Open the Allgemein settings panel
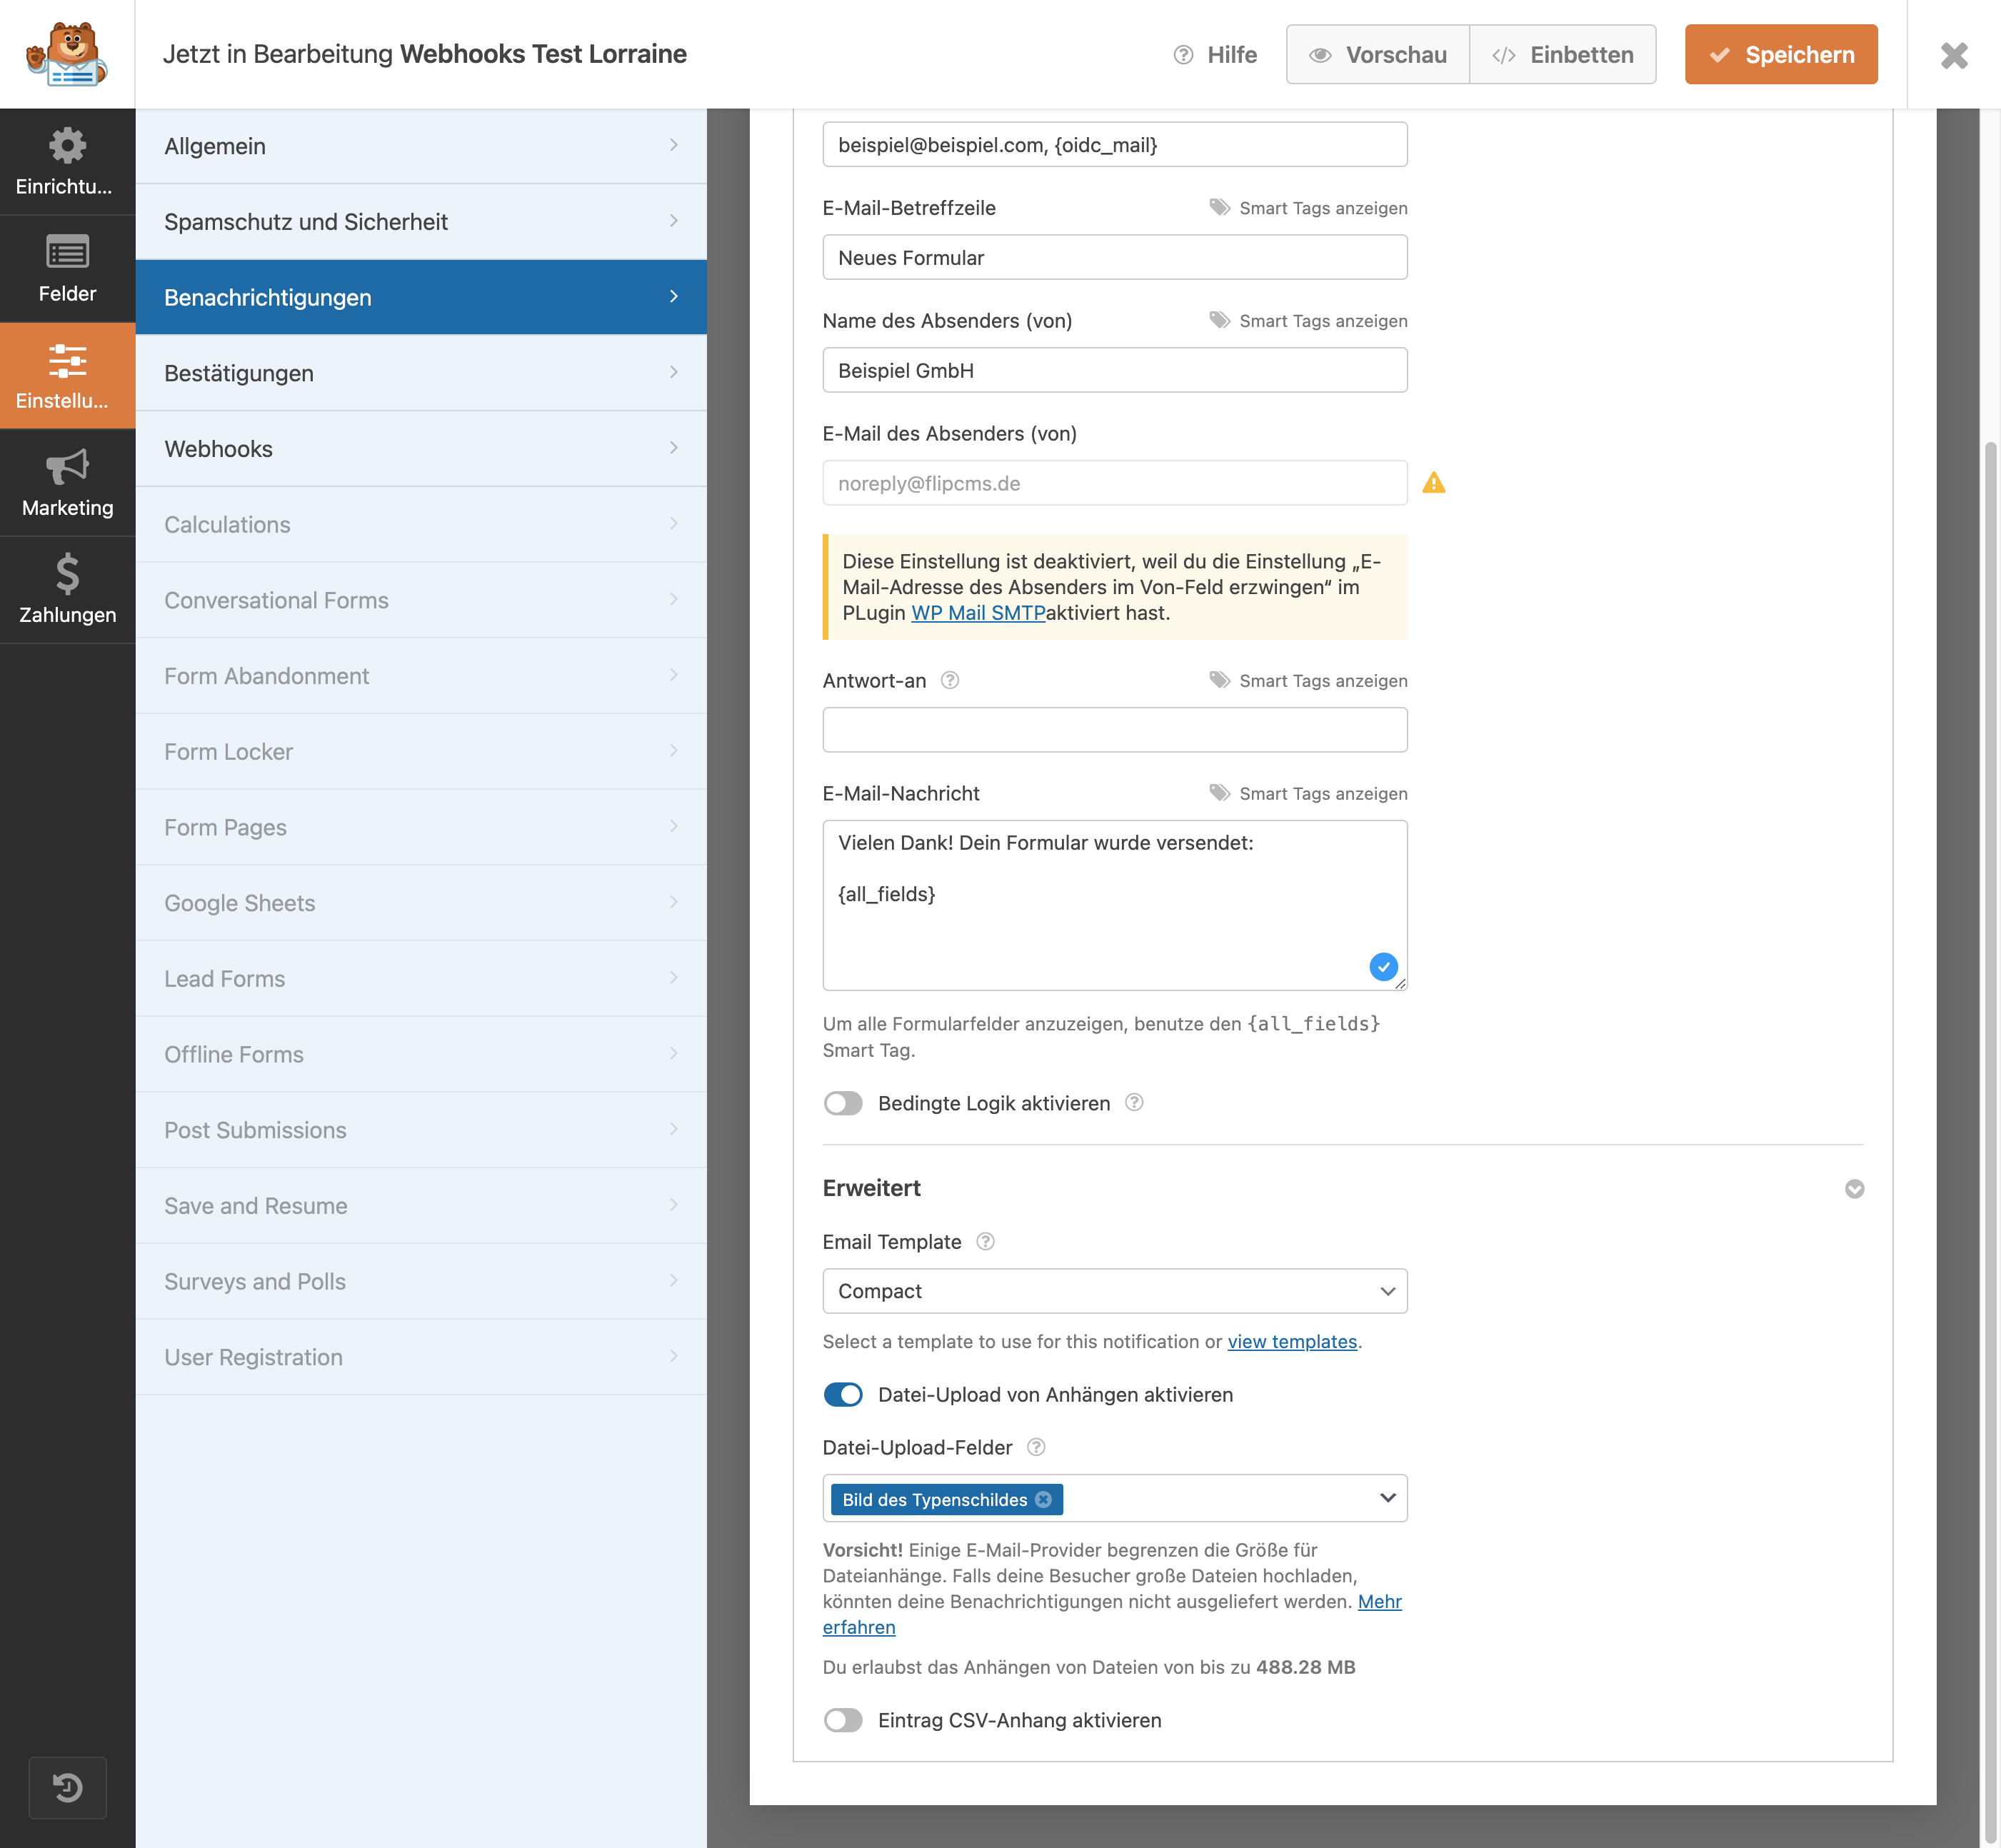The image size is (2001, 1848). [421, 146]
